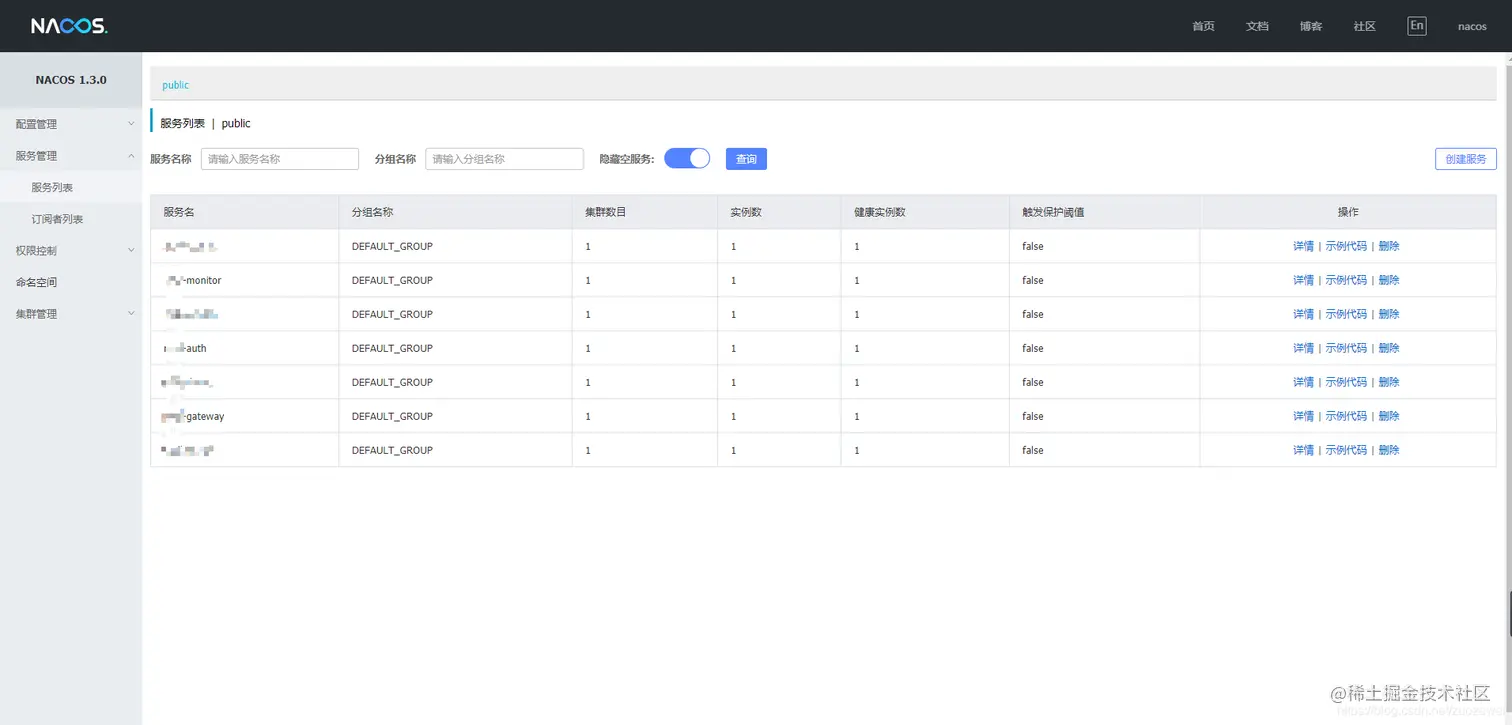
Task: Click the -auth service name
Action: [x=185, y=348]
